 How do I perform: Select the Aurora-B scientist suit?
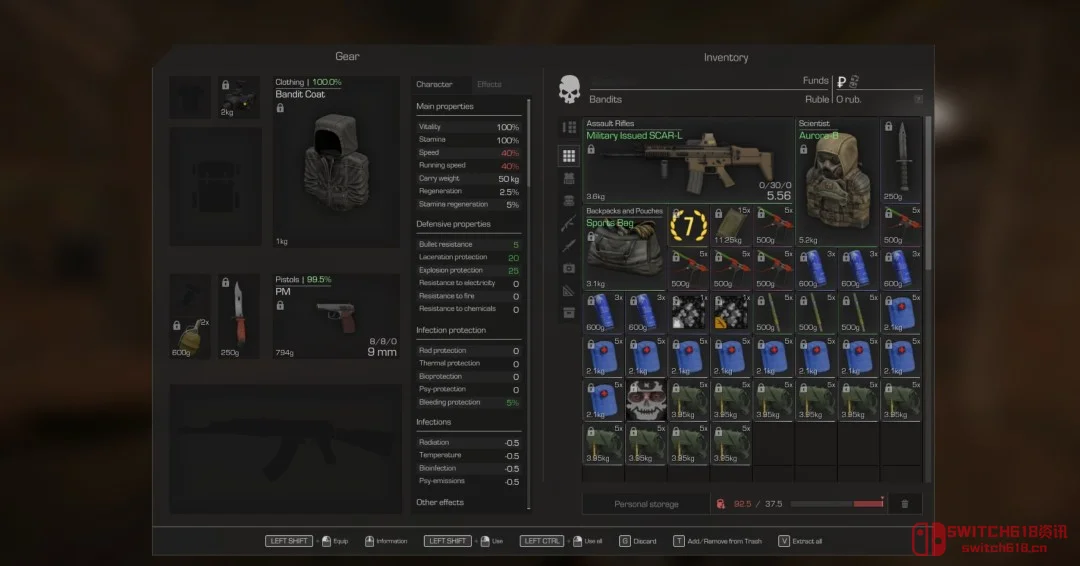(x=836, y=160)
